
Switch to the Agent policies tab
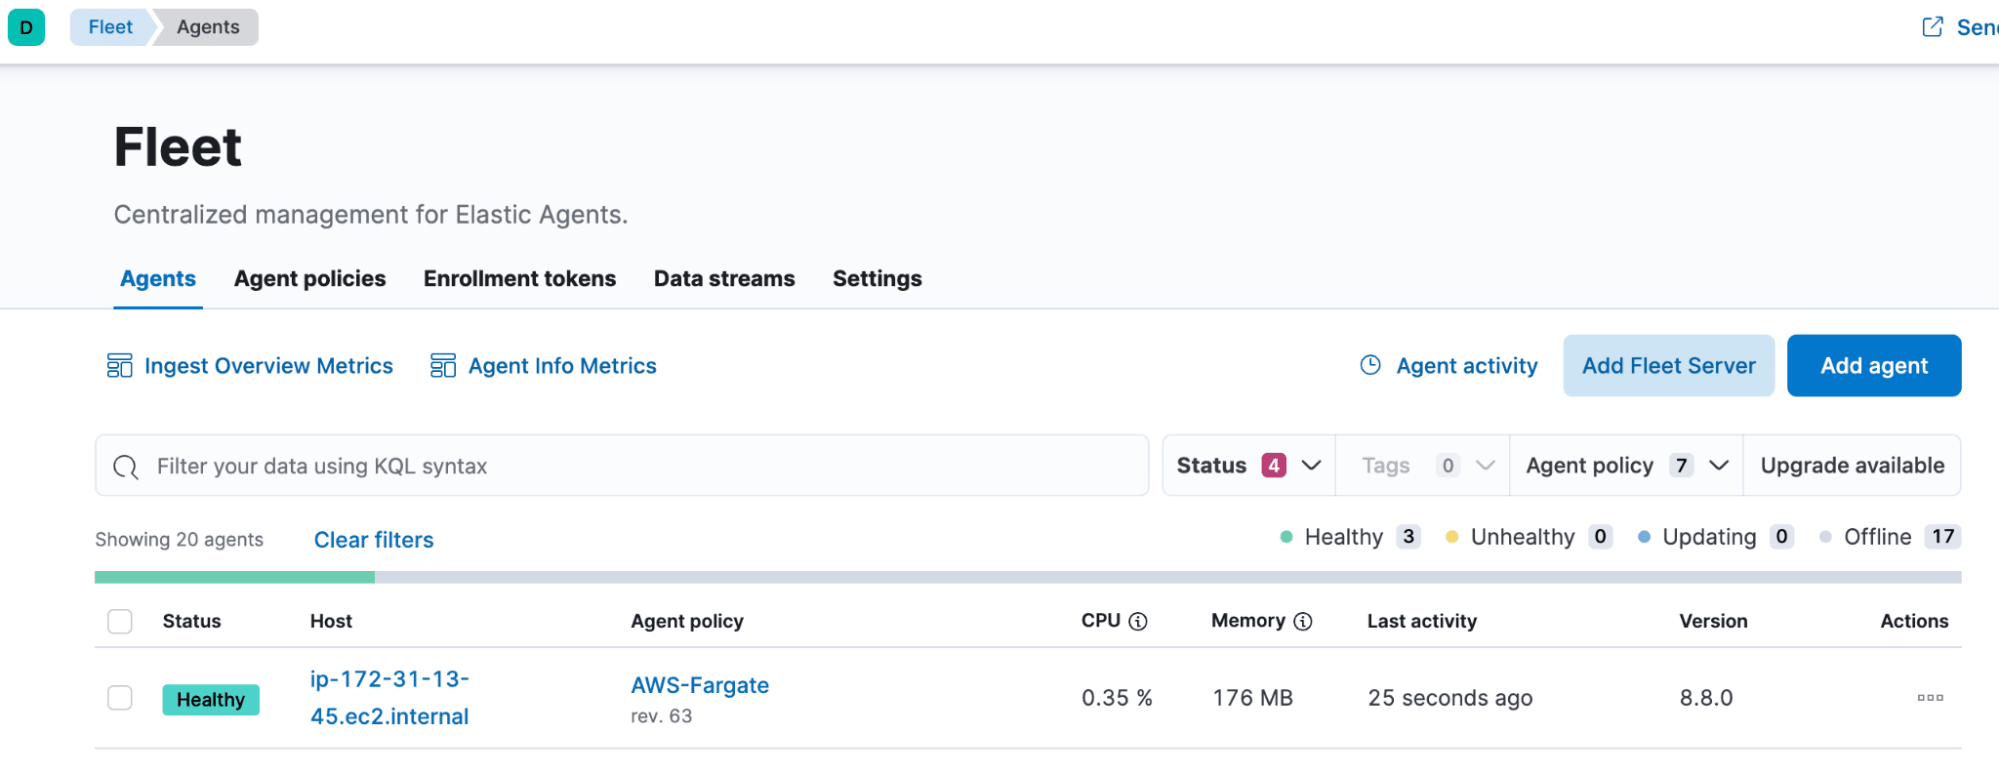309,279
